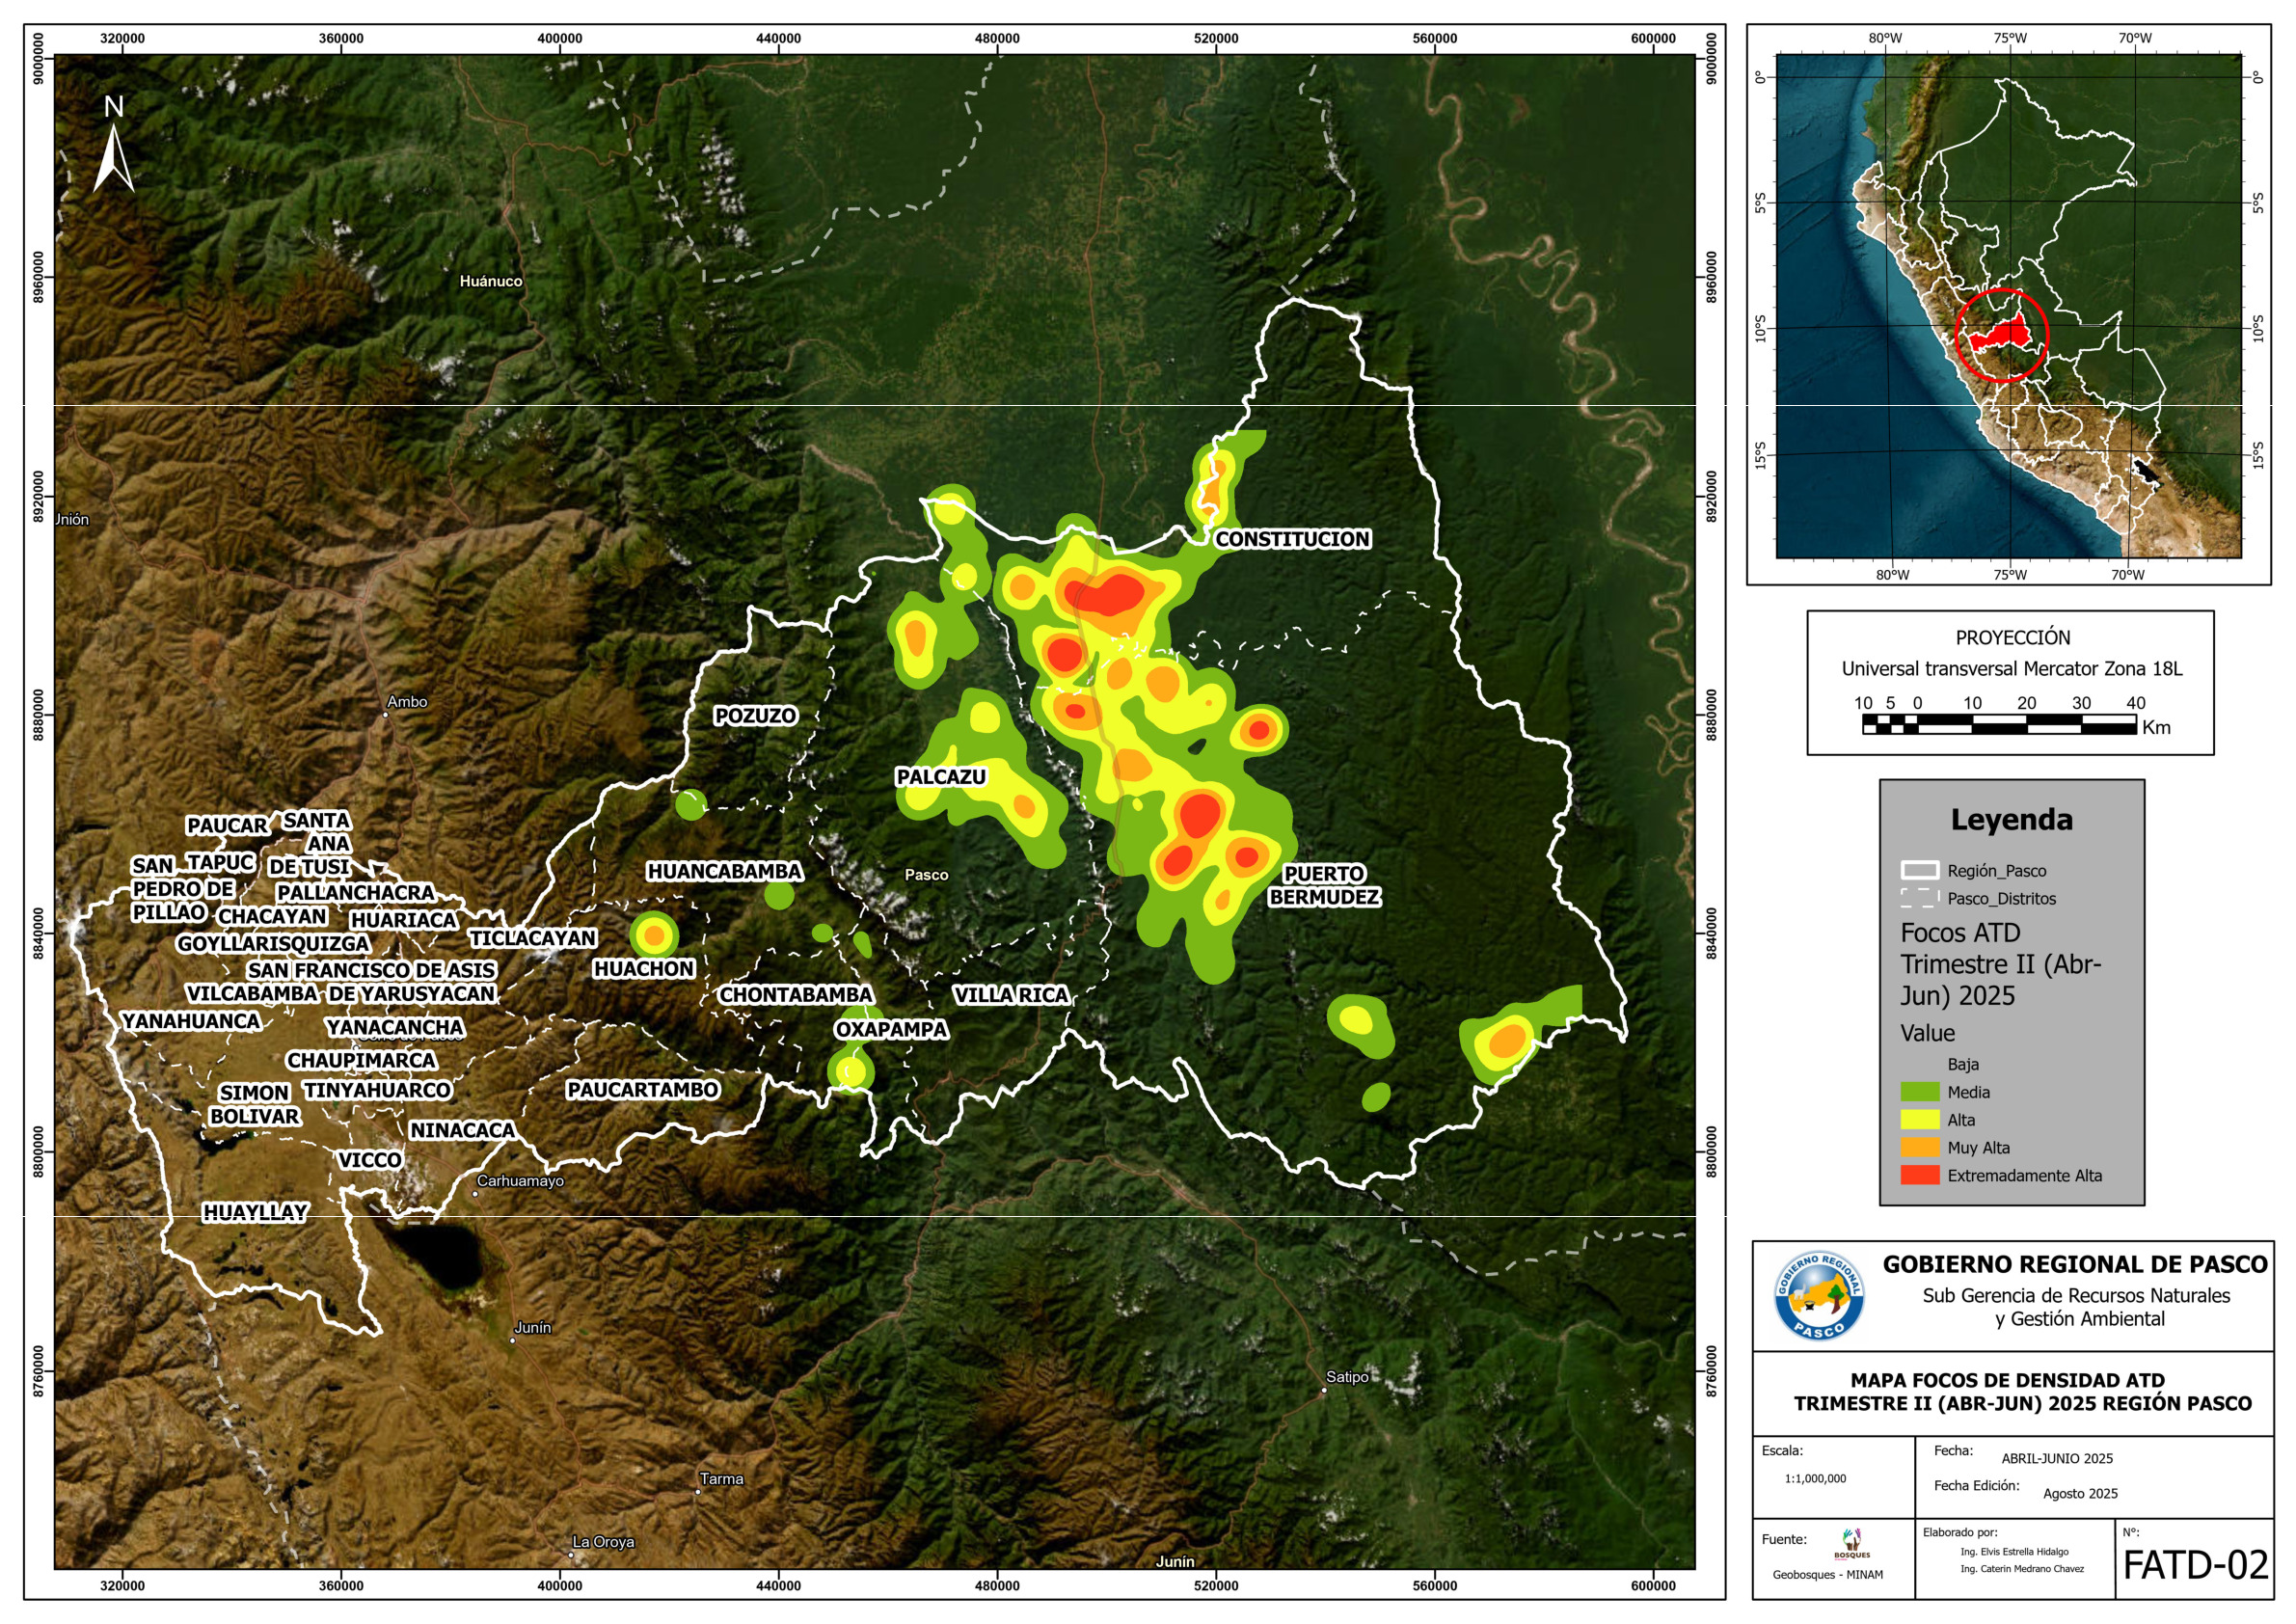Click the kilometer scale bar graphic
The height and width of the screenshot is (1624, 2296).
1998,726
